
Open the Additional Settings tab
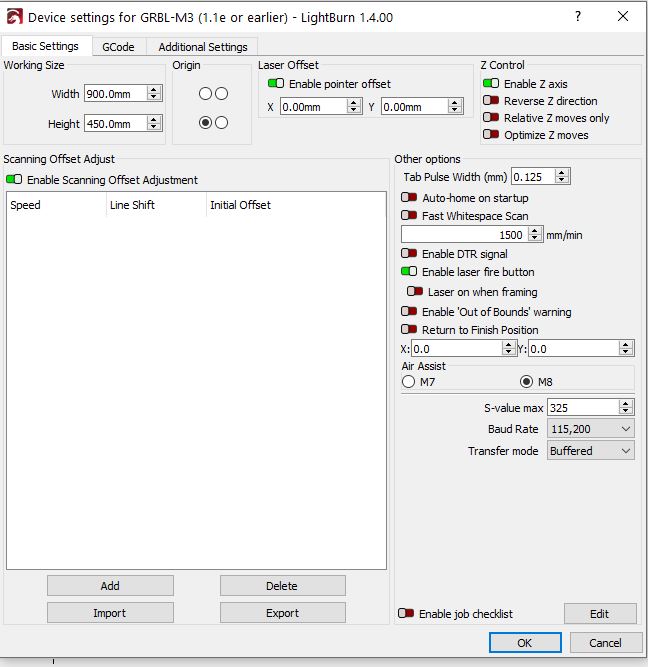coord(203,47)
